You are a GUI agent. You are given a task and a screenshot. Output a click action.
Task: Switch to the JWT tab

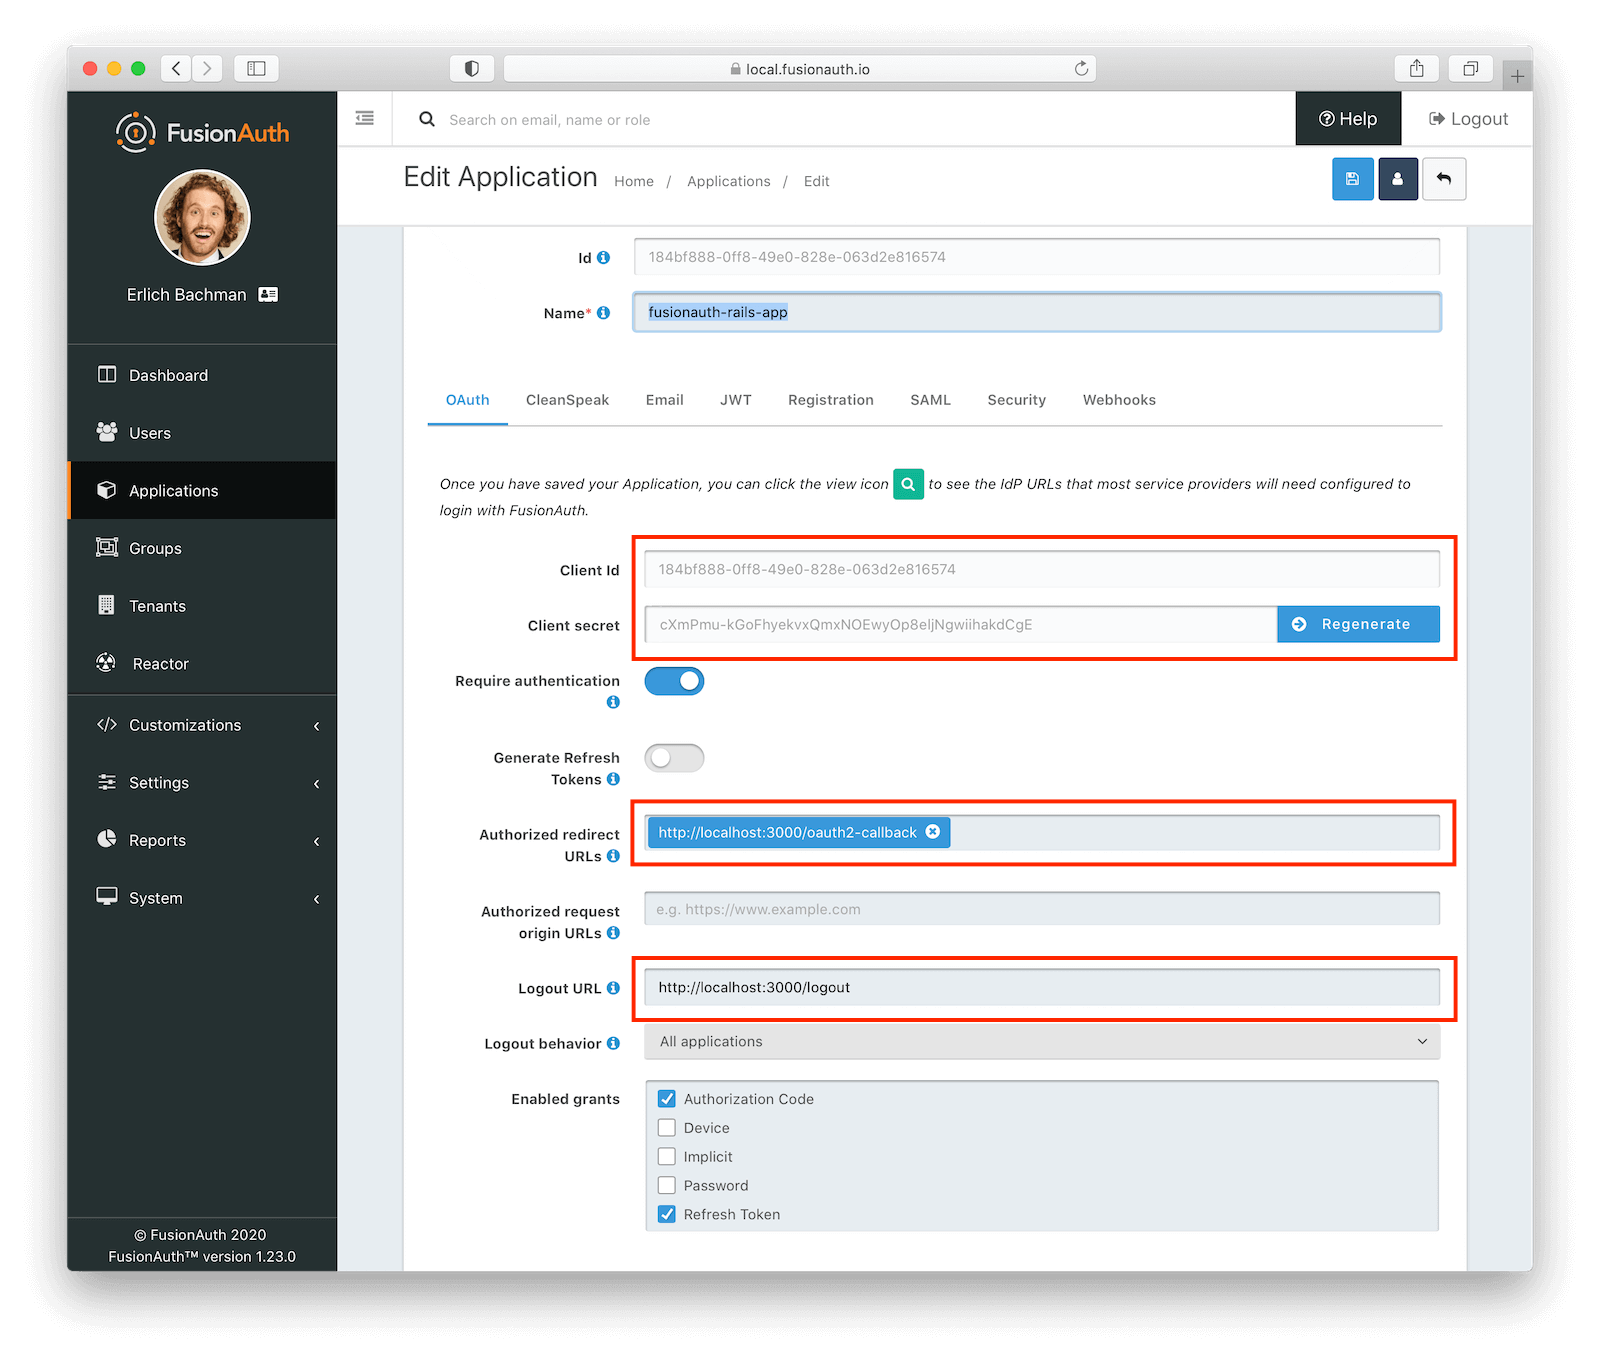[x=736, y=400]
